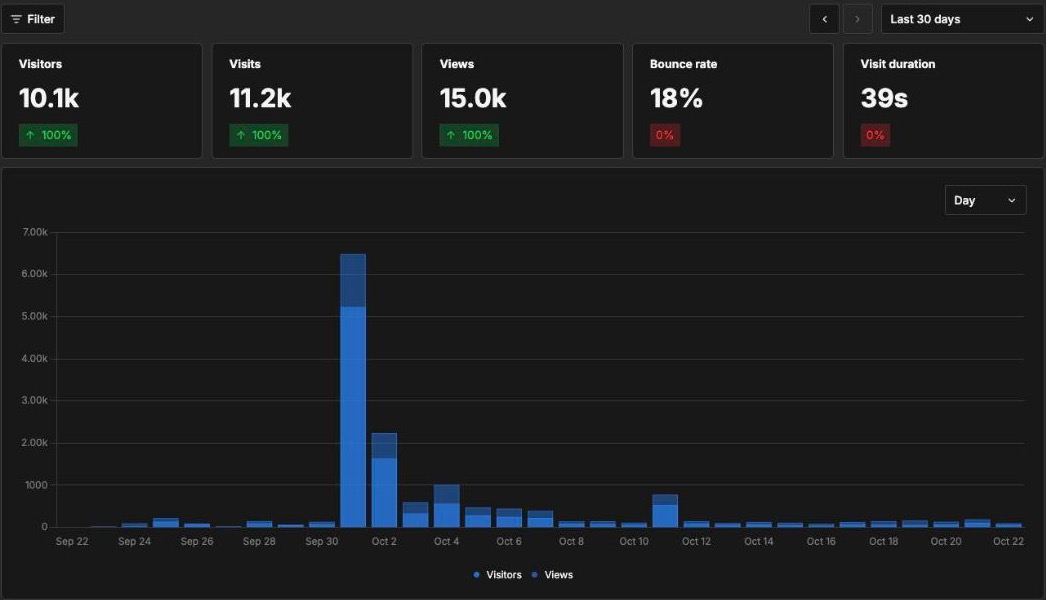Click the 18% bounce rate value

[676, 98]
